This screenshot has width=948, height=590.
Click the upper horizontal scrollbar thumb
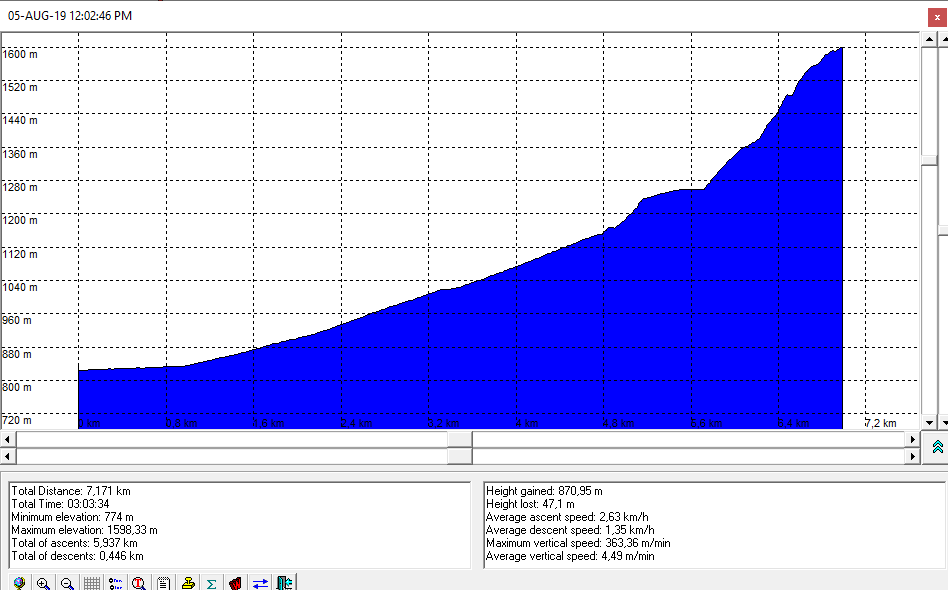(x=460, y=439)
